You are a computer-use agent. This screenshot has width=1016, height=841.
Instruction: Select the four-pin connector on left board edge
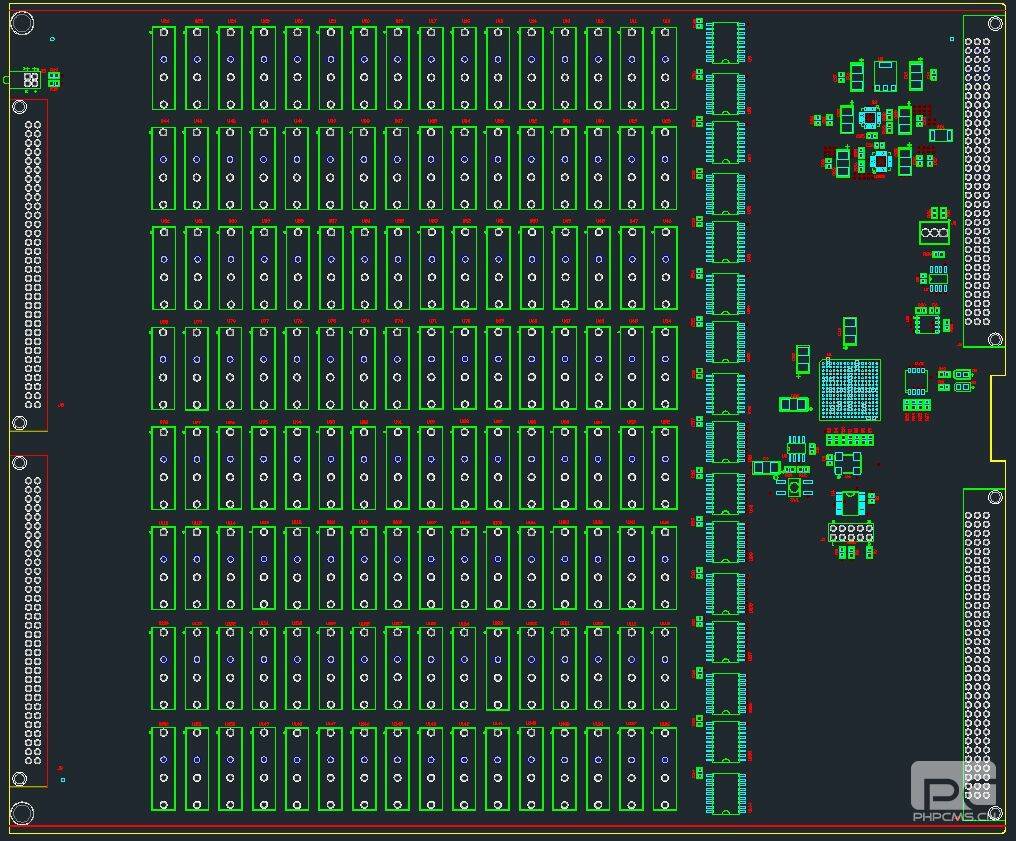click(31, 79)
